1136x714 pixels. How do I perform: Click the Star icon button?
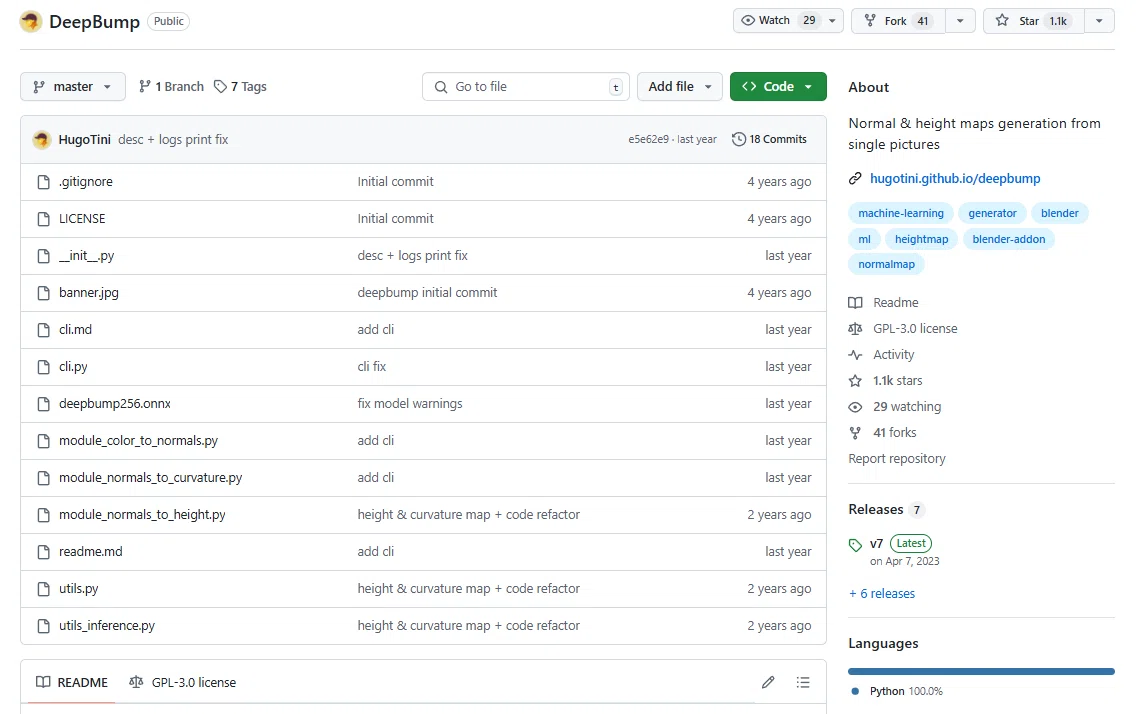tap(1002, 20)
